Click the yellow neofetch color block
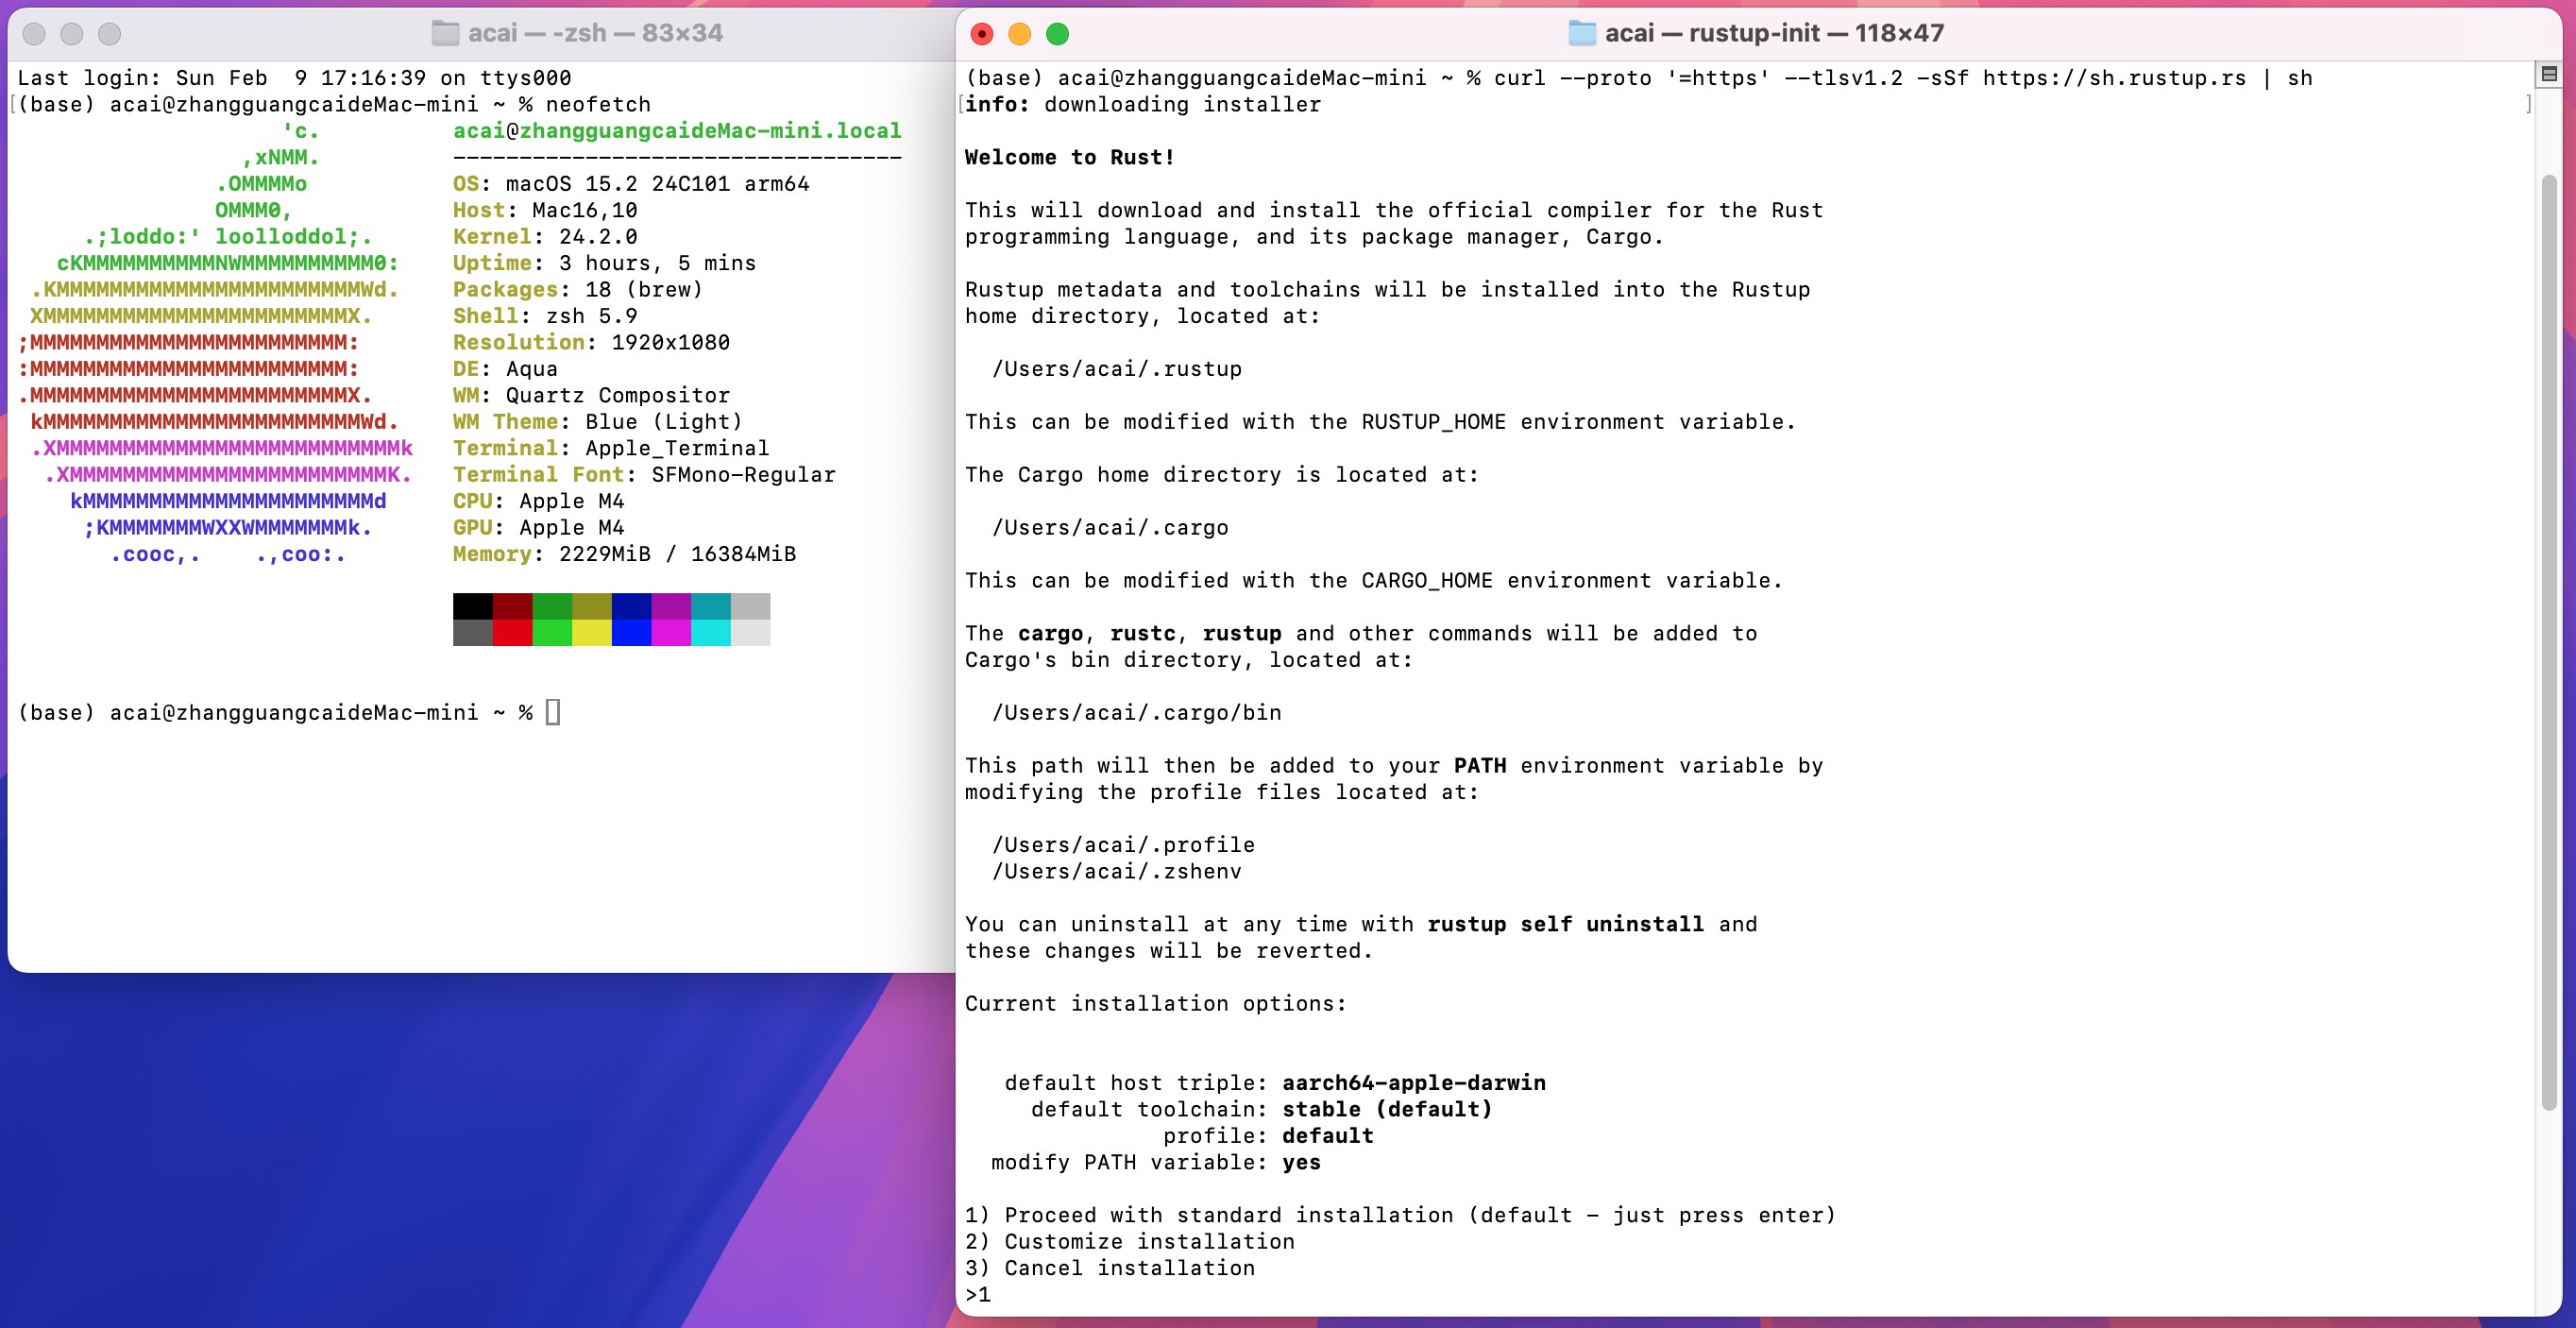This screenshot has height=1328, width=2576. coord(591,632)
